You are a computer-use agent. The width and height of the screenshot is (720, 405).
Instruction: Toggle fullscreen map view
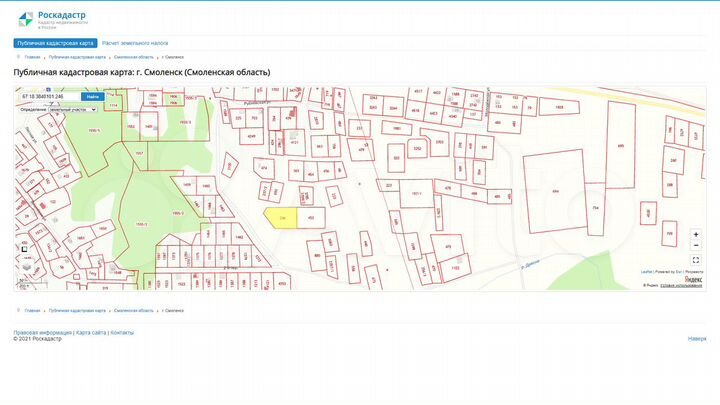tap(696, 260)
